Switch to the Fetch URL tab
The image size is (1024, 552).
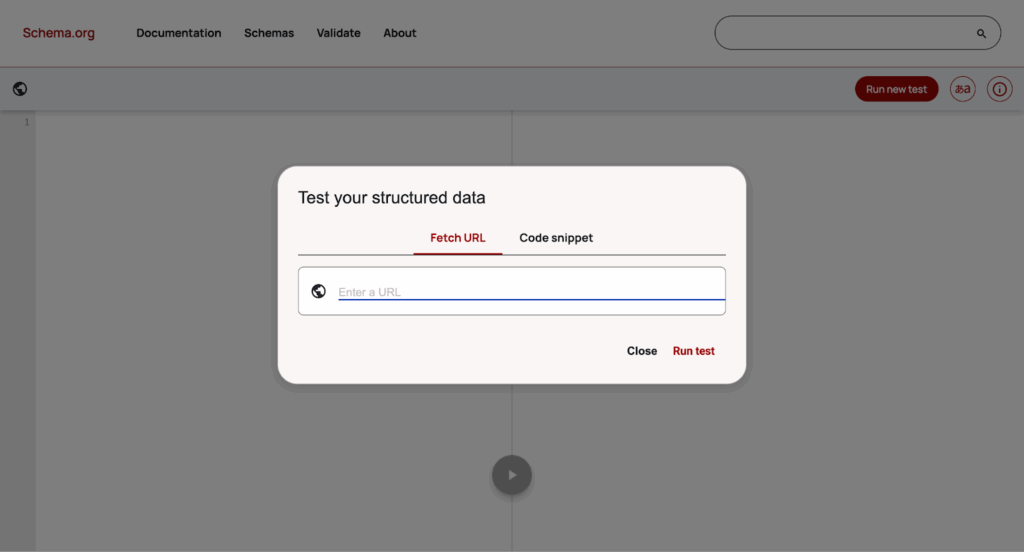[458, 238]
